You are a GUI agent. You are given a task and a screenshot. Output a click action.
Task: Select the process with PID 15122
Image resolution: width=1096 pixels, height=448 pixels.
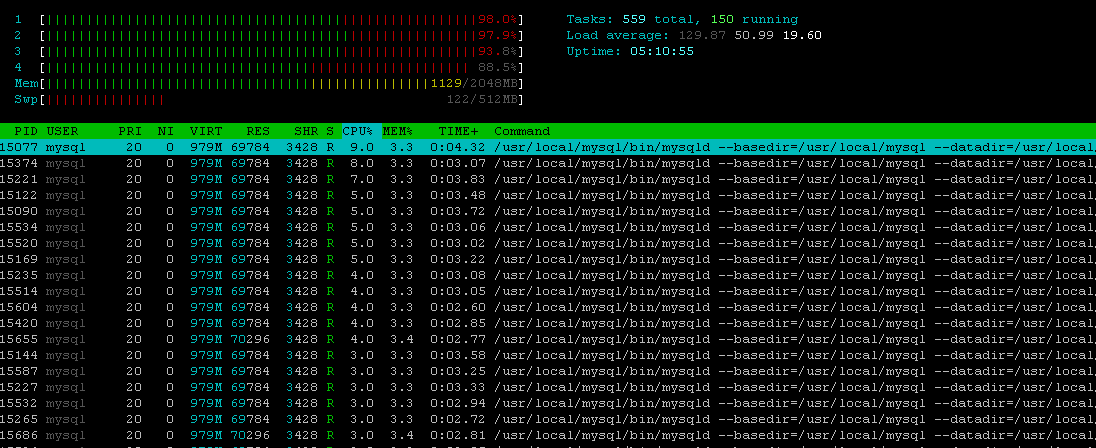(548, 196)
